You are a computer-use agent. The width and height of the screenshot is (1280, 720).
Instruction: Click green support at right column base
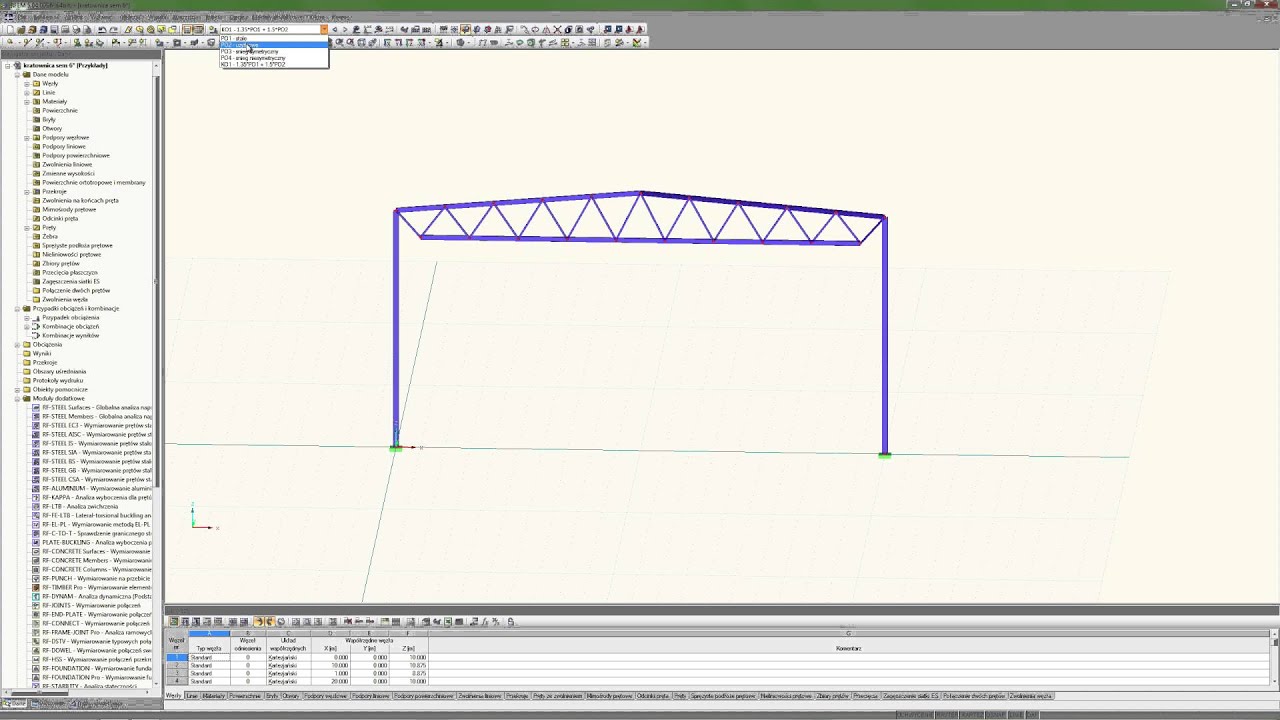[x=884, y=456]
